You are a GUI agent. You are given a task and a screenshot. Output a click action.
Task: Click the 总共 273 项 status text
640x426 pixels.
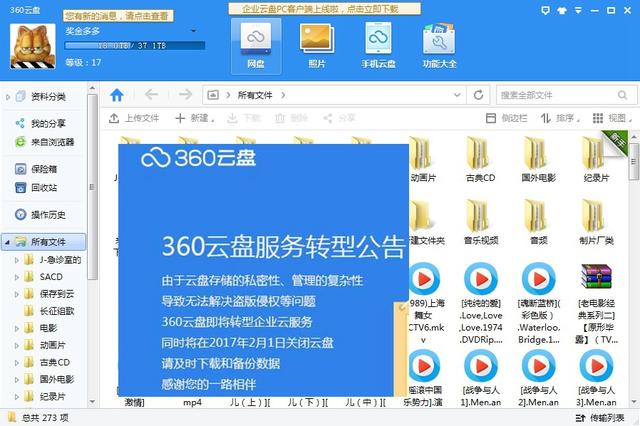point(45,418)
